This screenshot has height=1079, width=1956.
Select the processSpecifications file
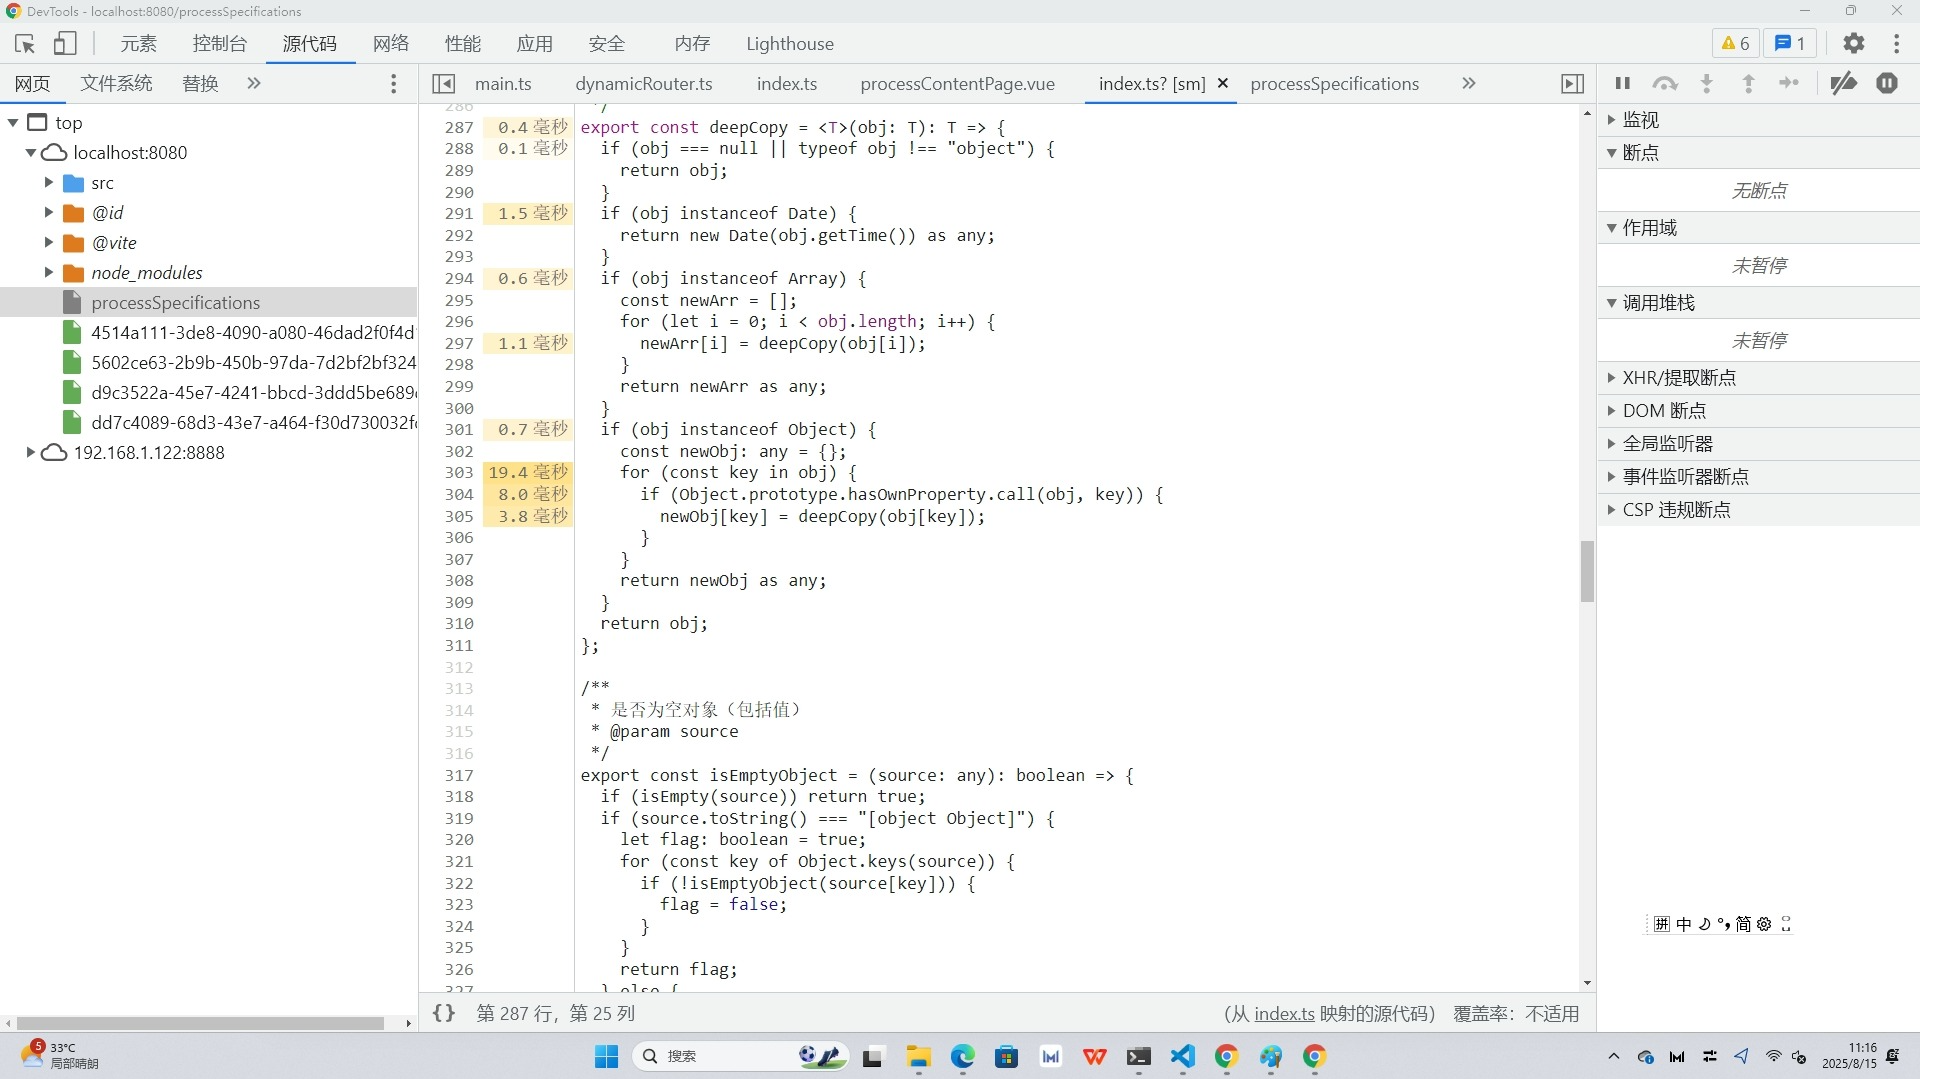point(208,303)
